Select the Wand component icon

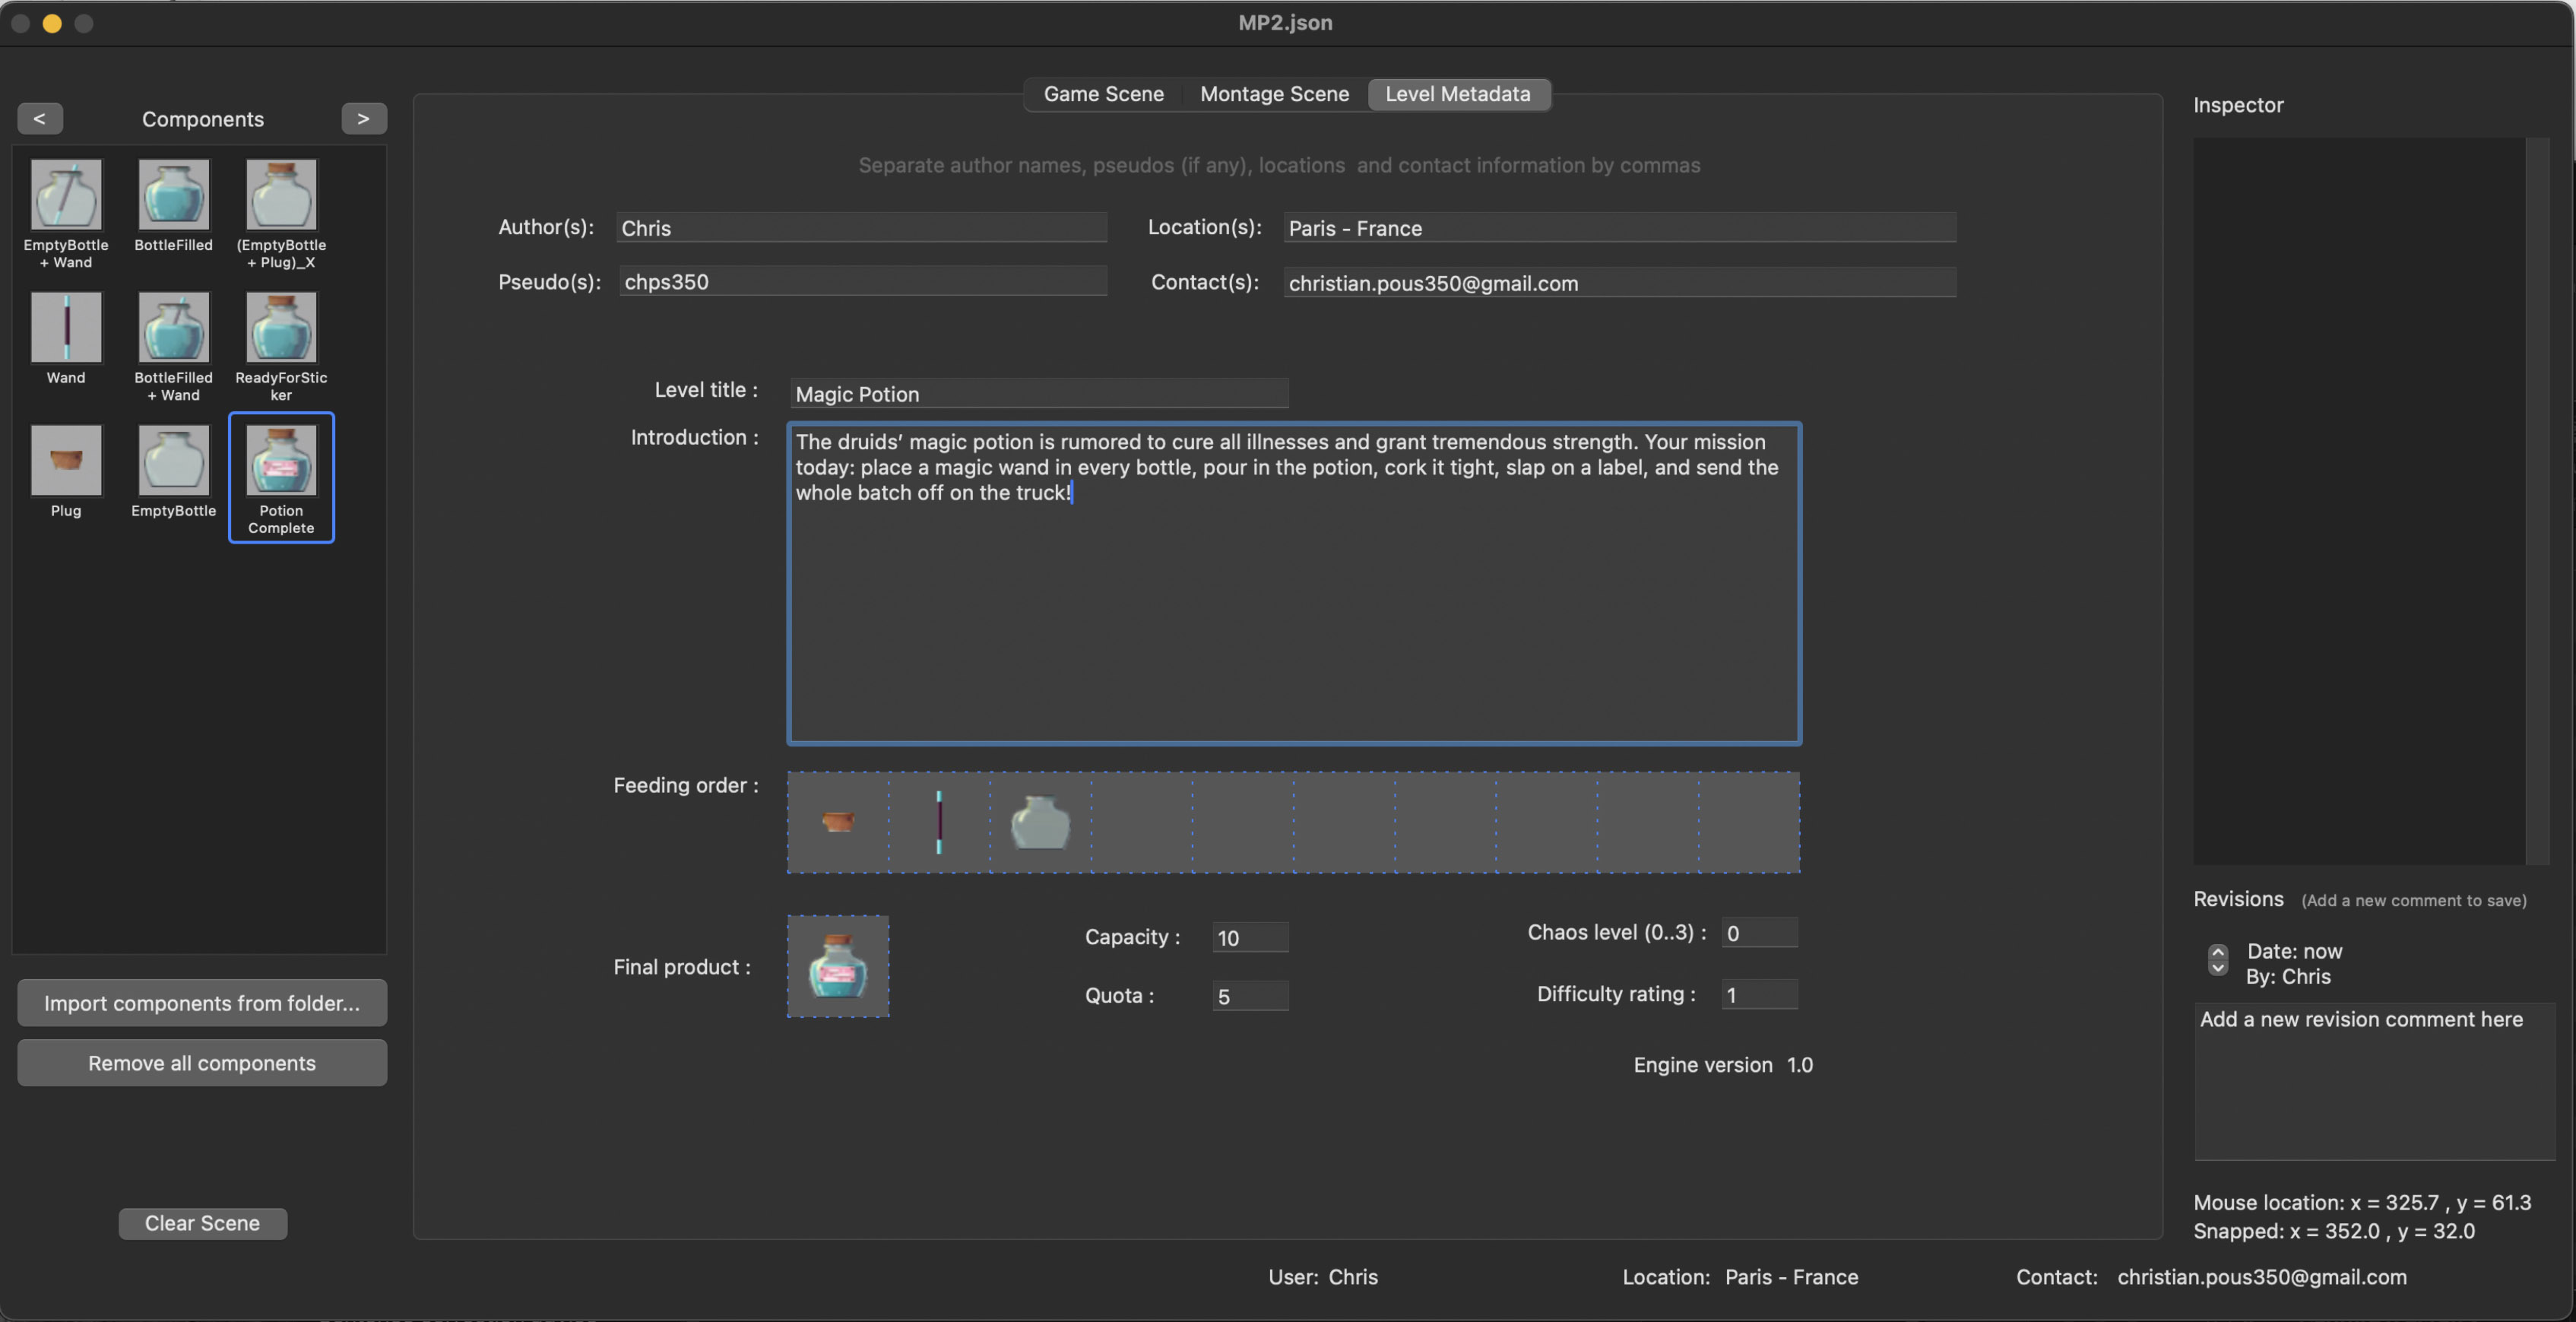coord(66,328)
